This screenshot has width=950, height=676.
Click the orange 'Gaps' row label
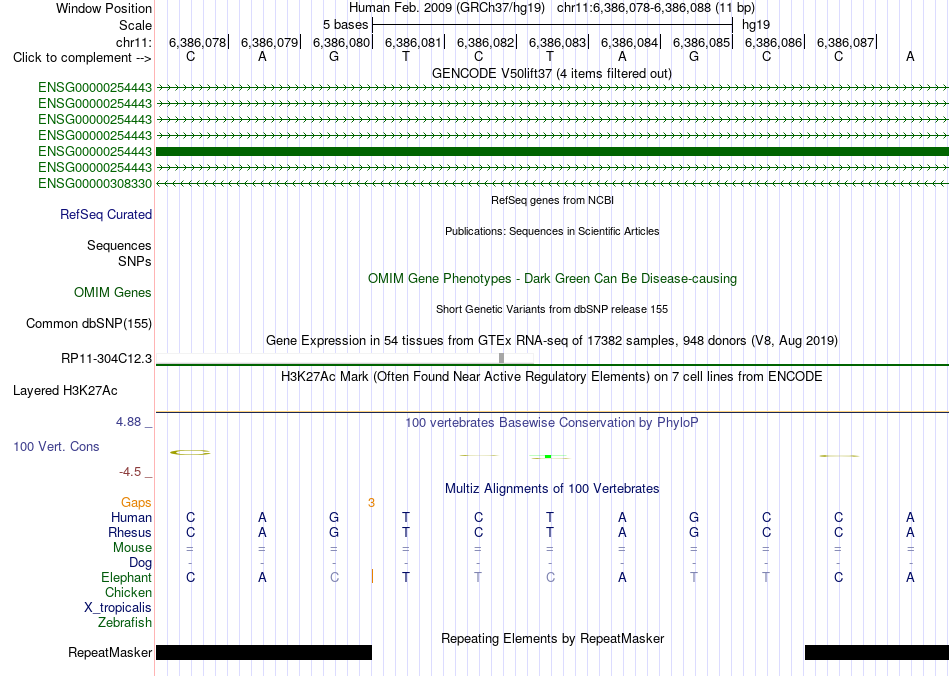[136, 503]
